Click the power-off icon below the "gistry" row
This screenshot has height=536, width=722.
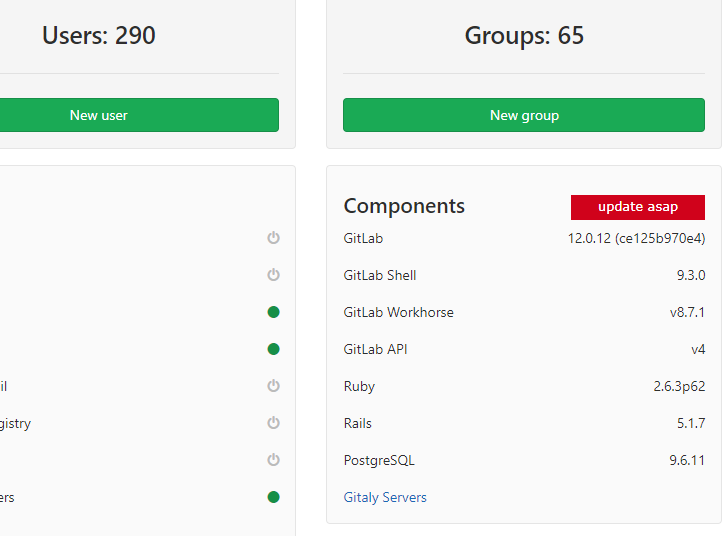click(x=273, y=460)
